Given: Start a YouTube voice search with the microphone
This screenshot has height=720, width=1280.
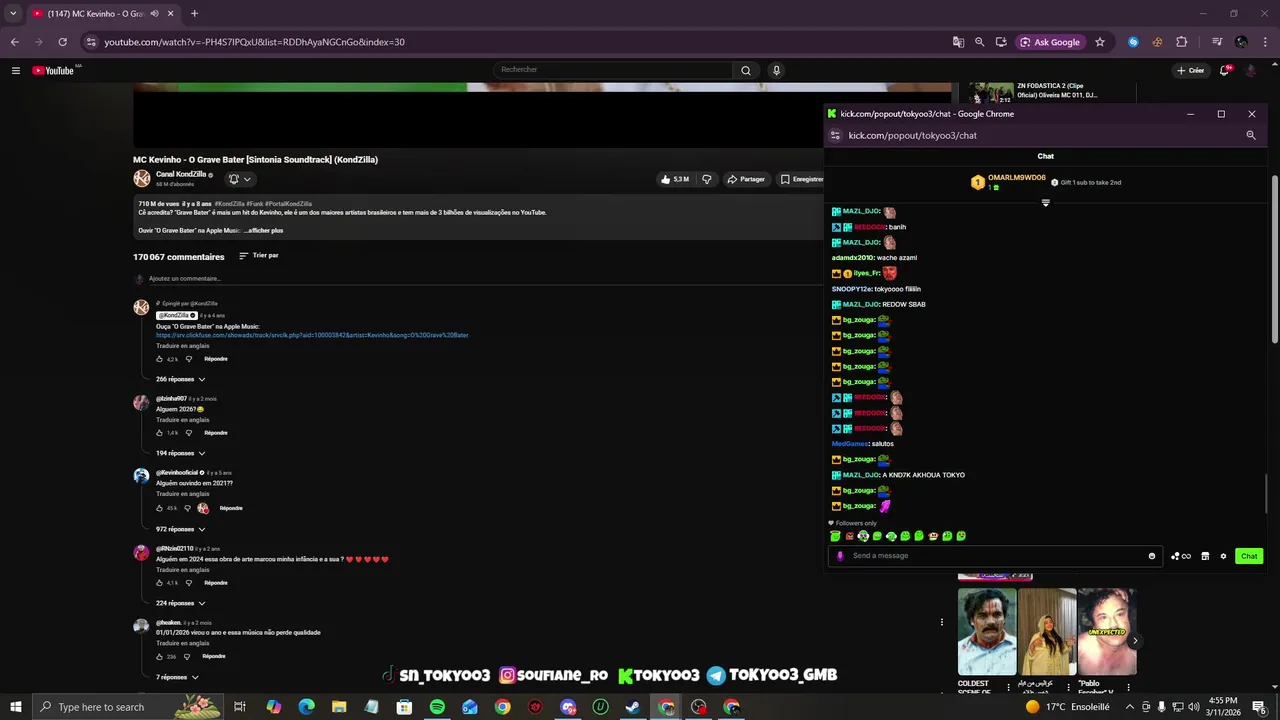Looking at the screenshot, I should coord(776,70).
